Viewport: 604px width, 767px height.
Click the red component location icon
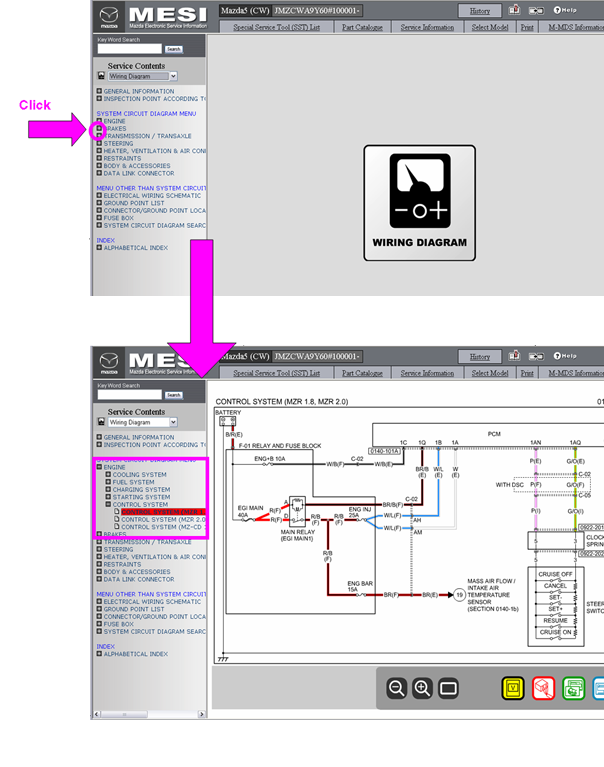tap(543, 688)
